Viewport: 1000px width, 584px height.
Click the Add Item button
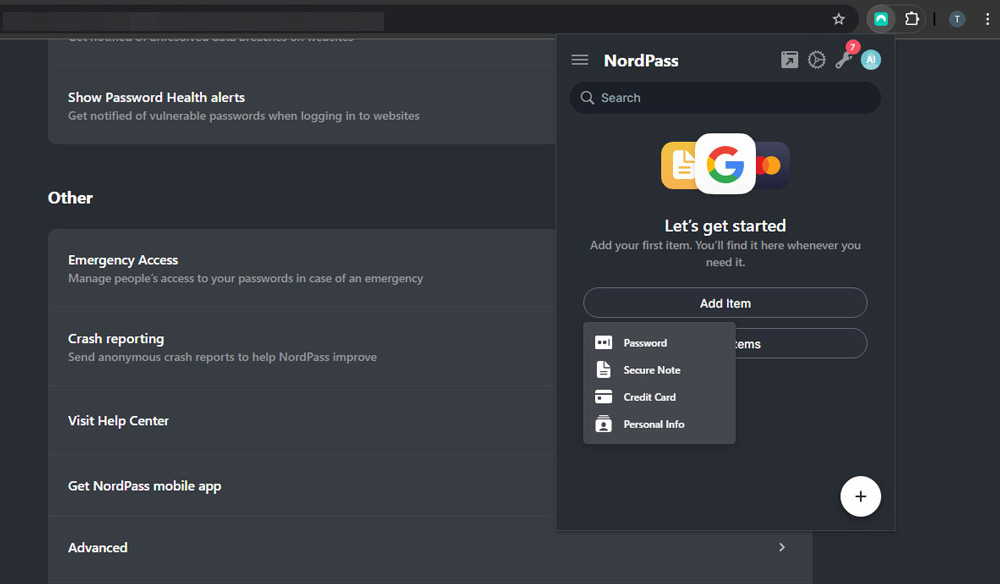[x=725, y=303]
